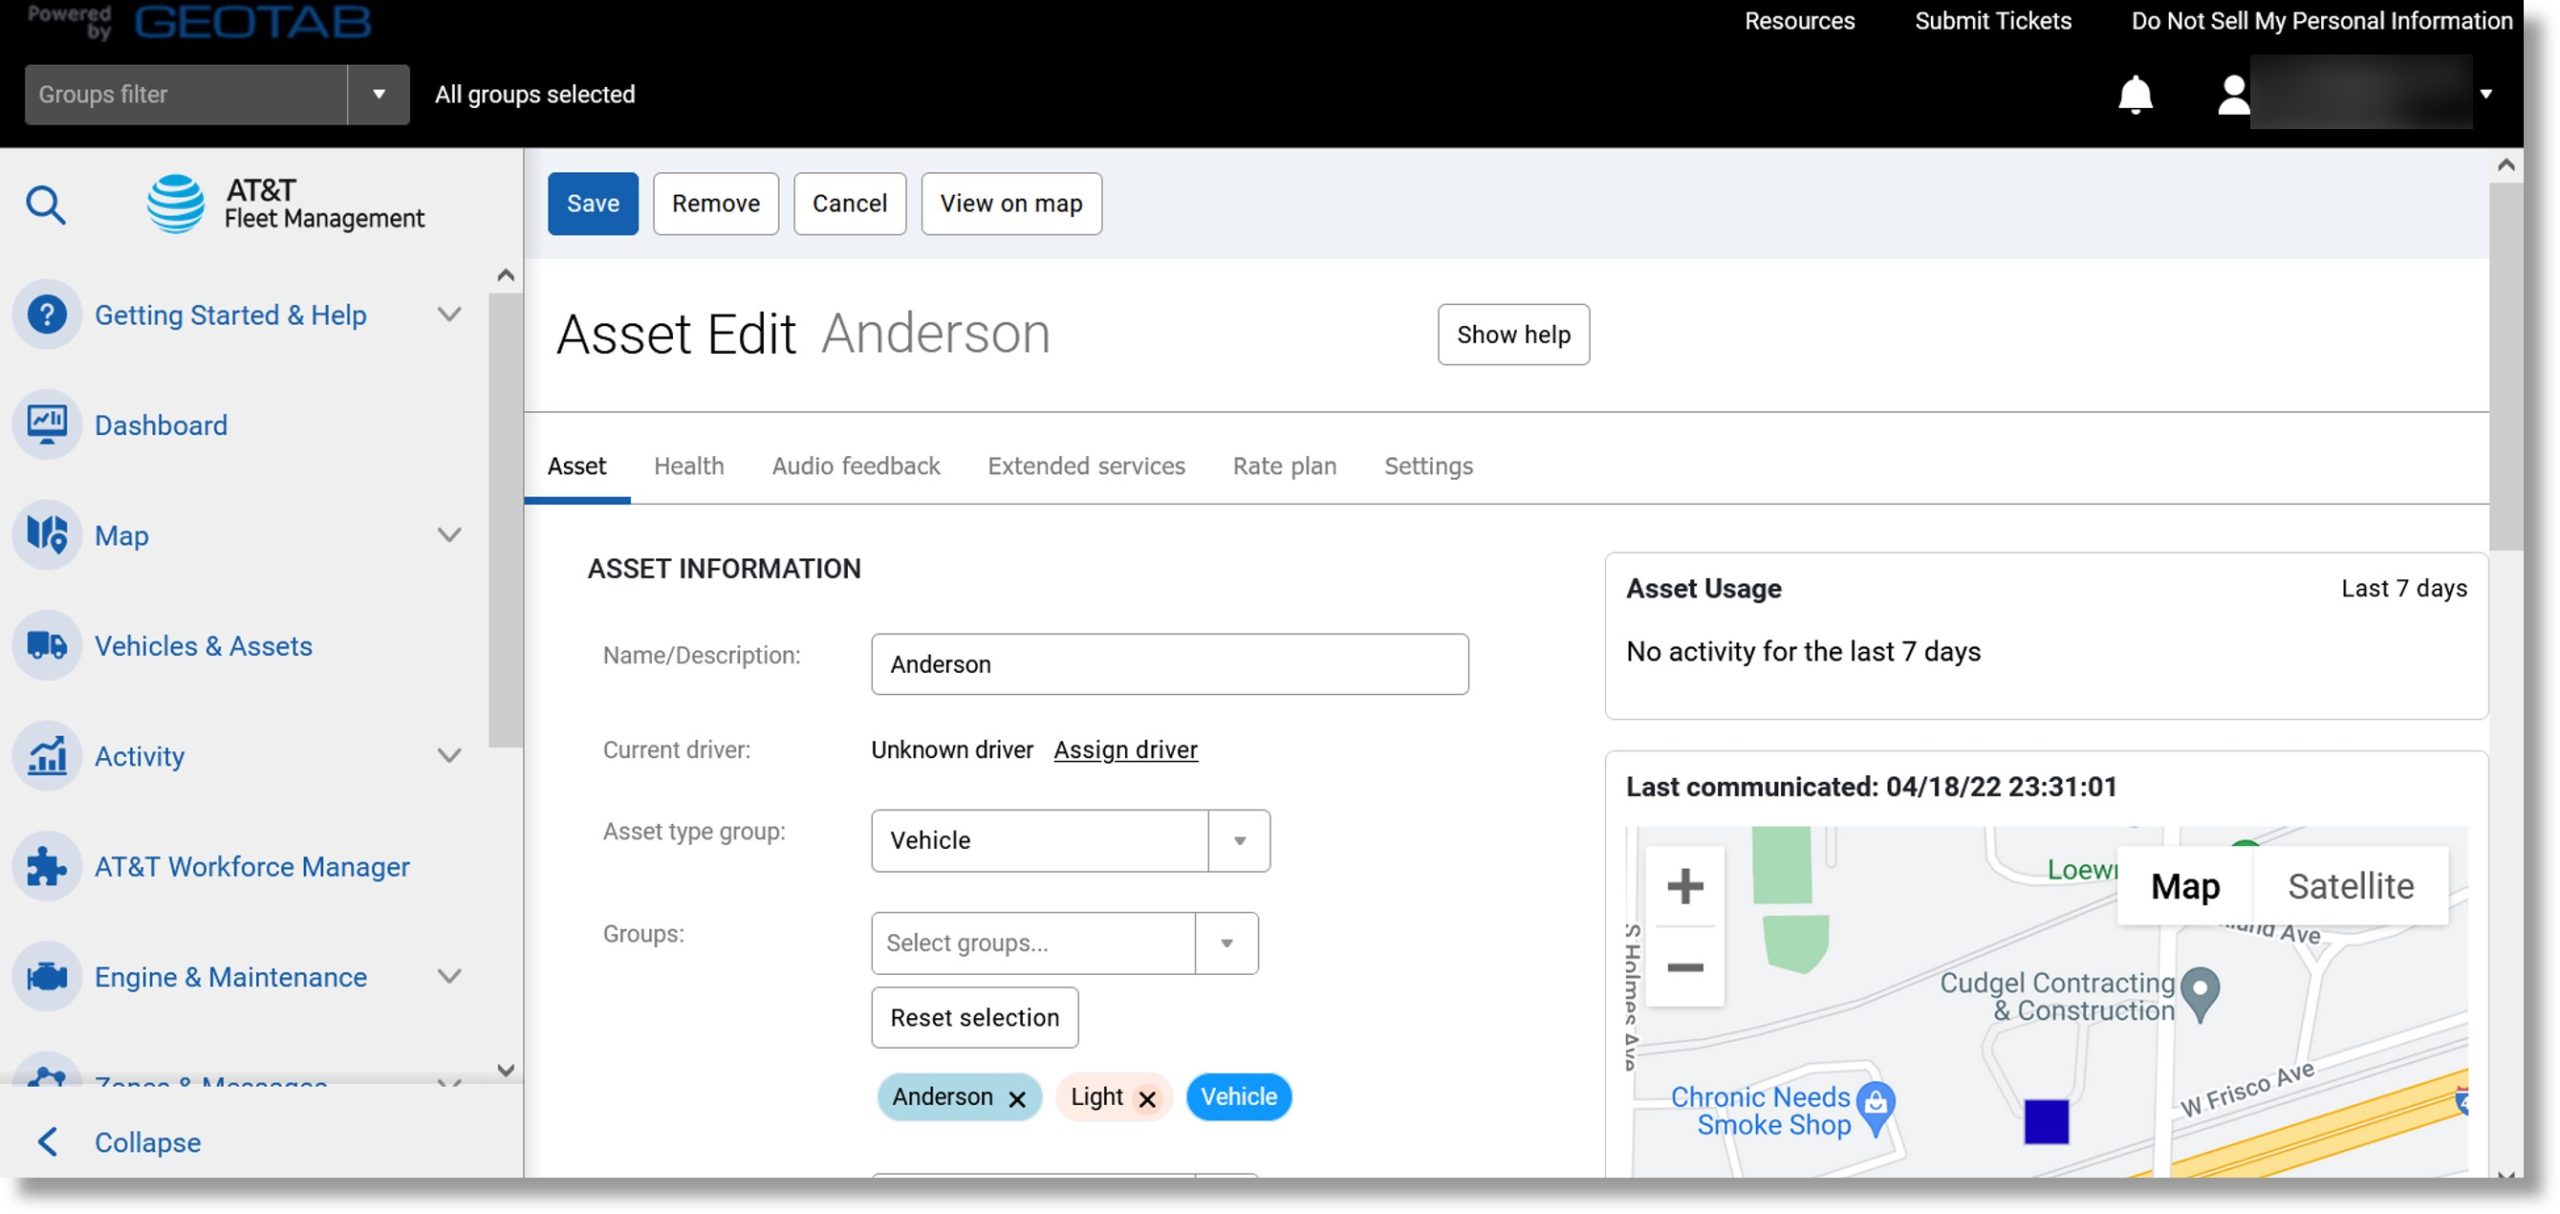Click the View on map button
The image size is (2560, 1214).
1009,202
